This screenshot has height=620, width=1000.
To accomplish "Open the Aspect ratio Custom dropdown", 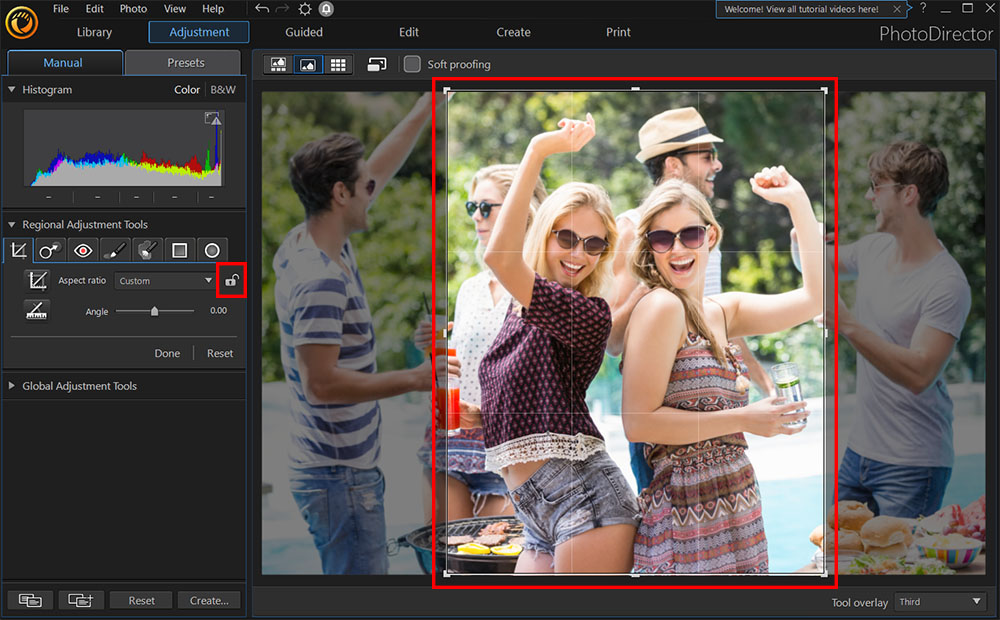I will [165, 281].
